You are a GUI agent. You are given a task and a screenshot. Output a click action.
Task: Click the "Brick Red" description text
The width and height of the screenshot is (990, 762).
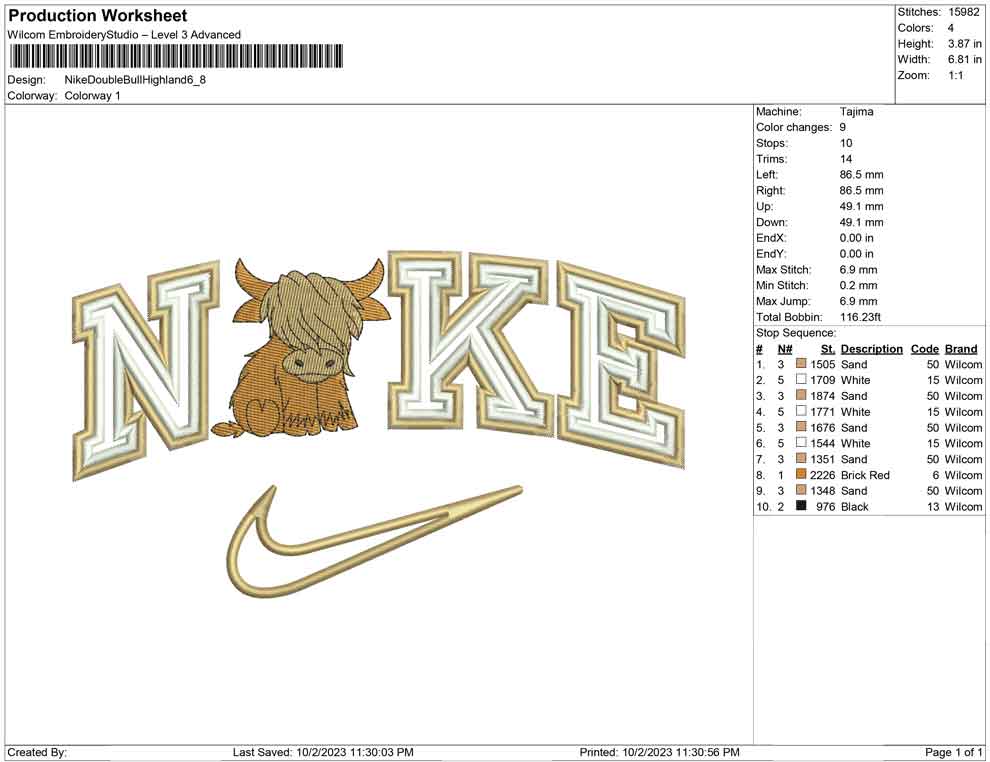865,475
